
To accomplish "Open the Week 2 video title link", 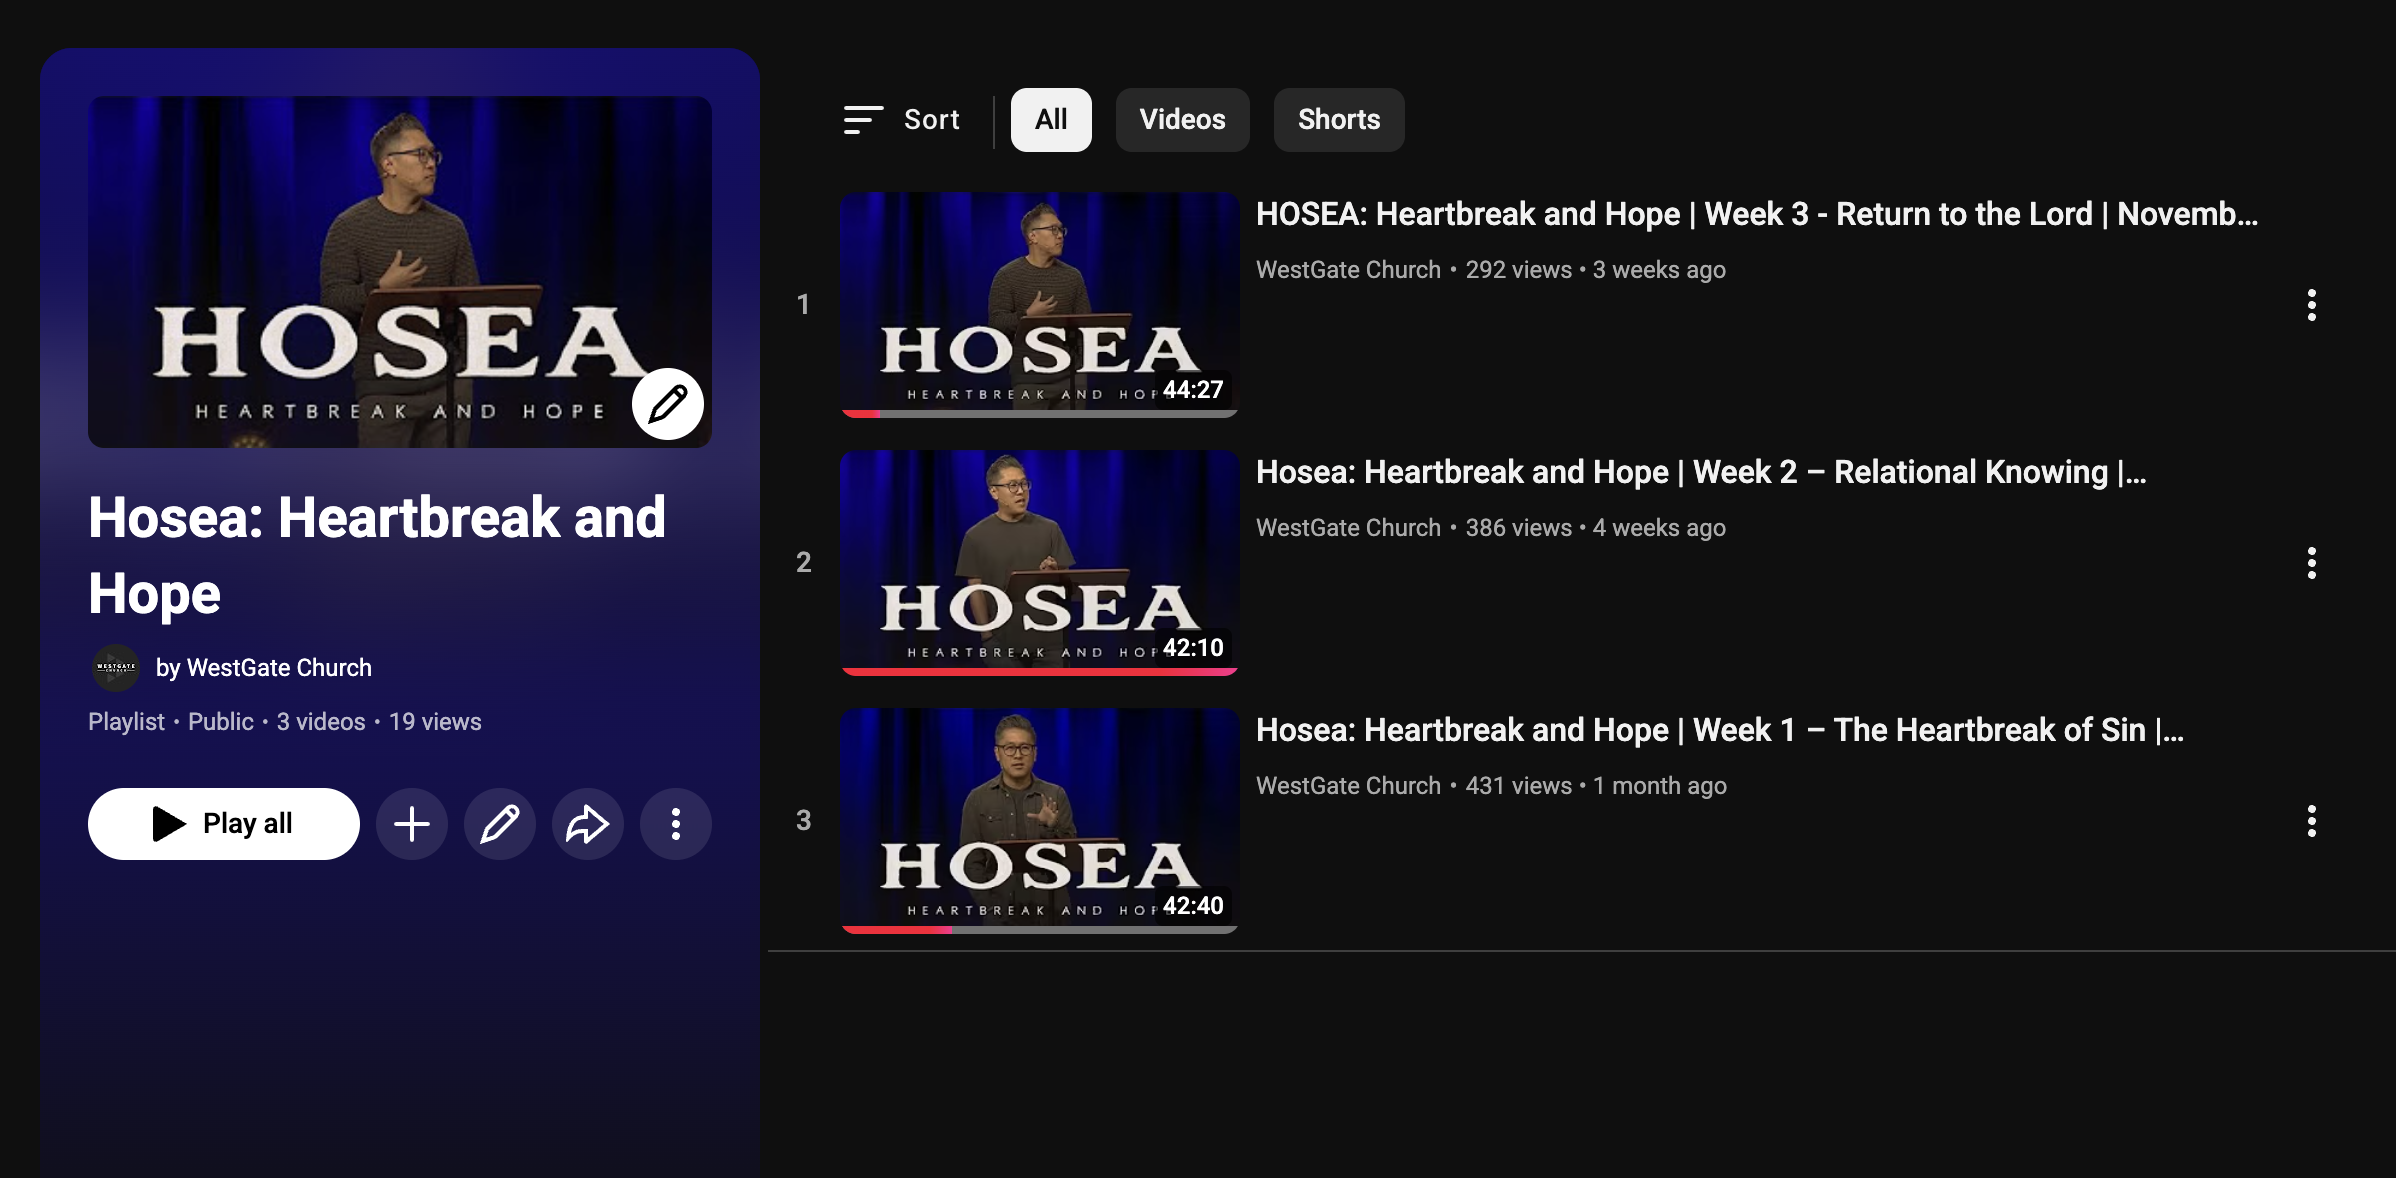I will [1701, 472].
